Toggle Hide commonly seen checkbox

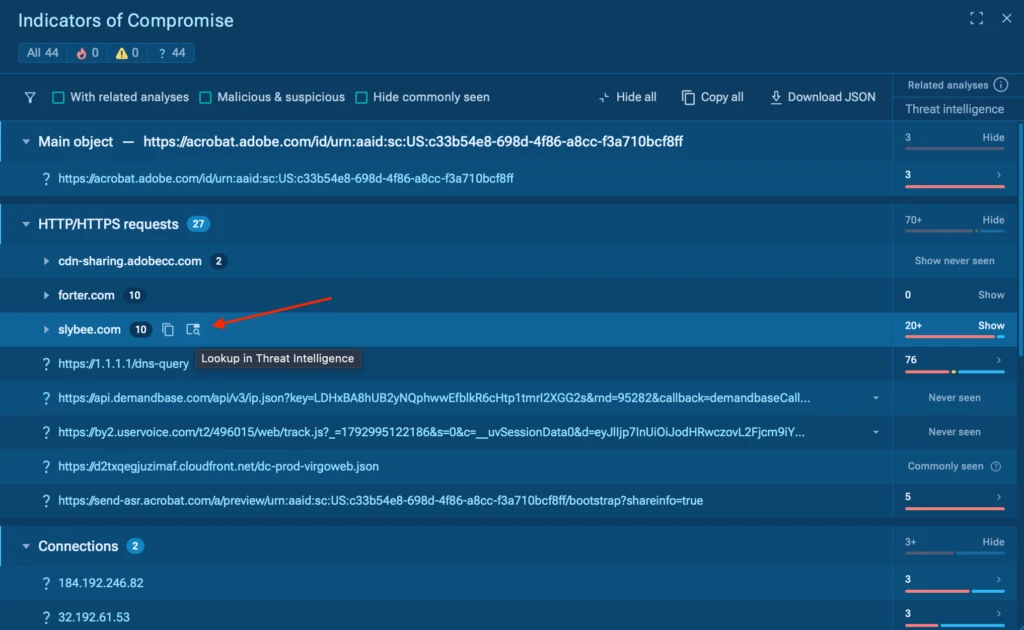pyautogui.click(x=361, y=97)
